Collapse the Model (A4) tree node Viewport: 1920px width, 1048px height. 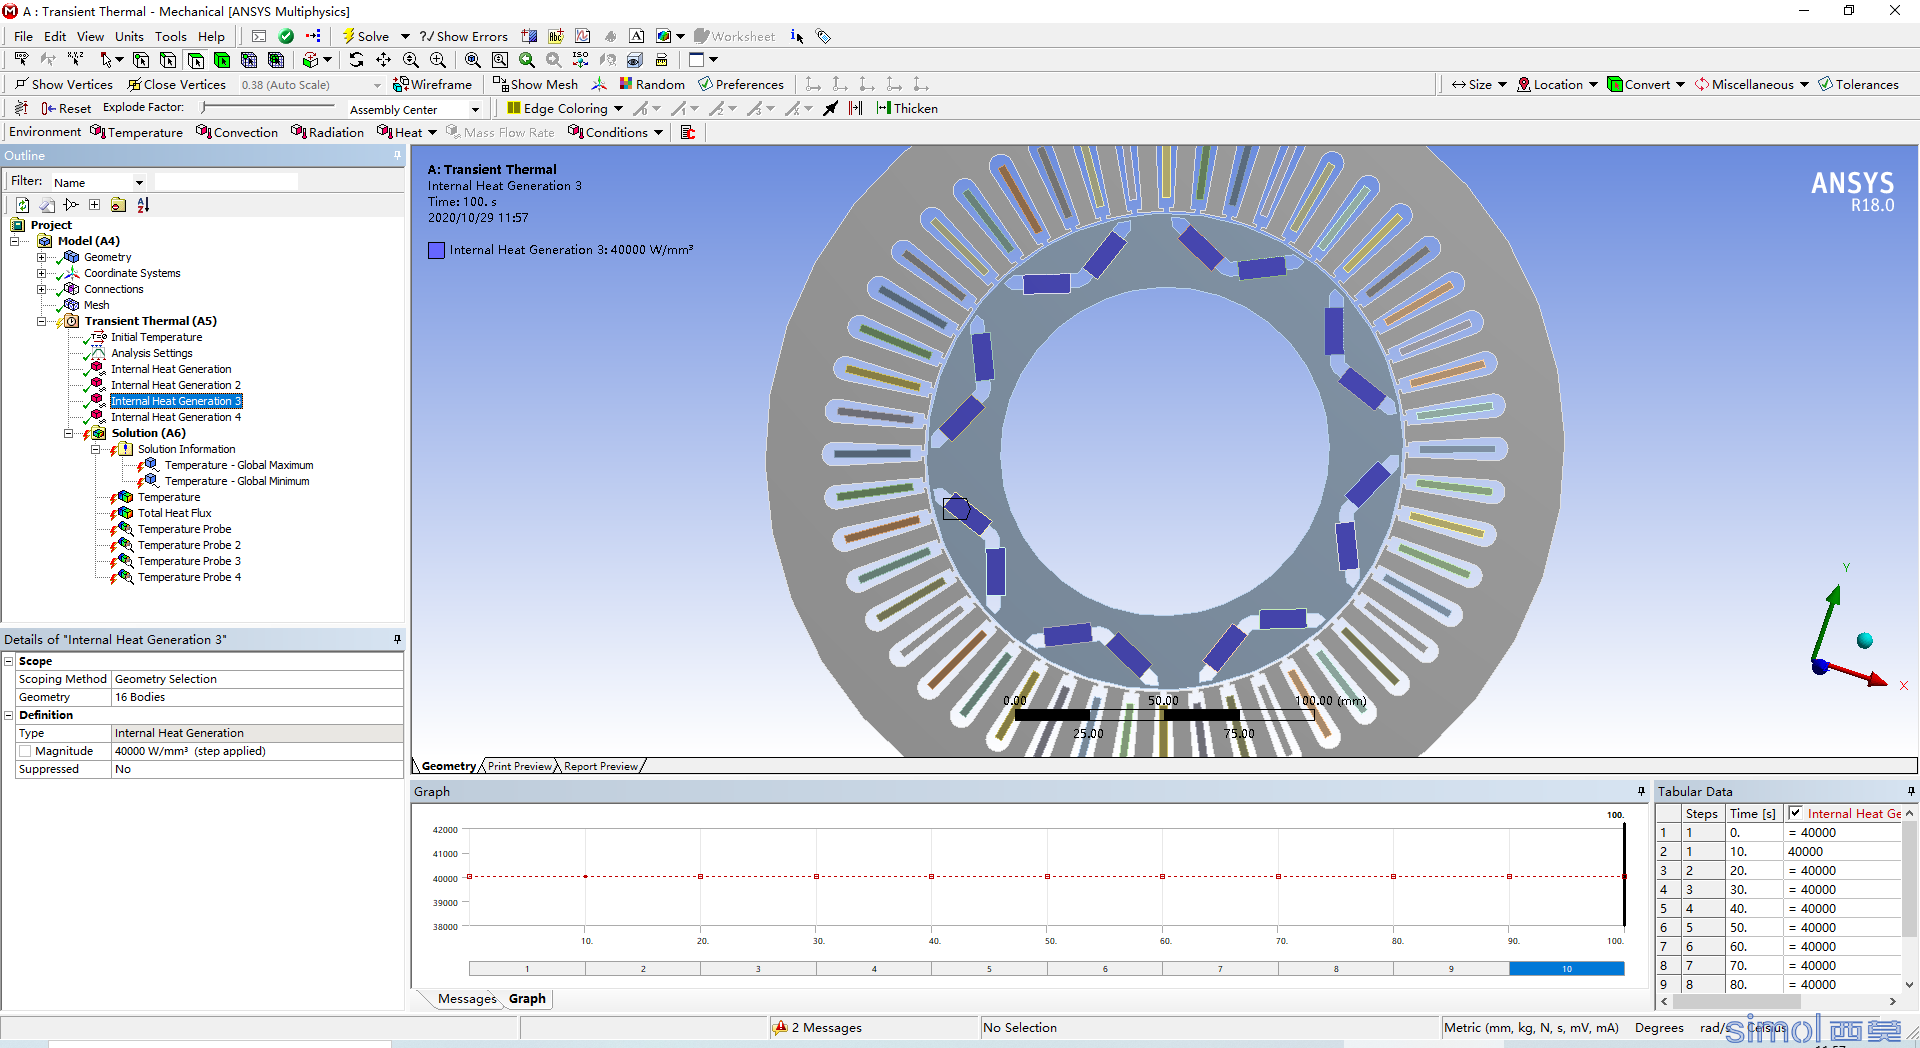(x=15, y=241)
